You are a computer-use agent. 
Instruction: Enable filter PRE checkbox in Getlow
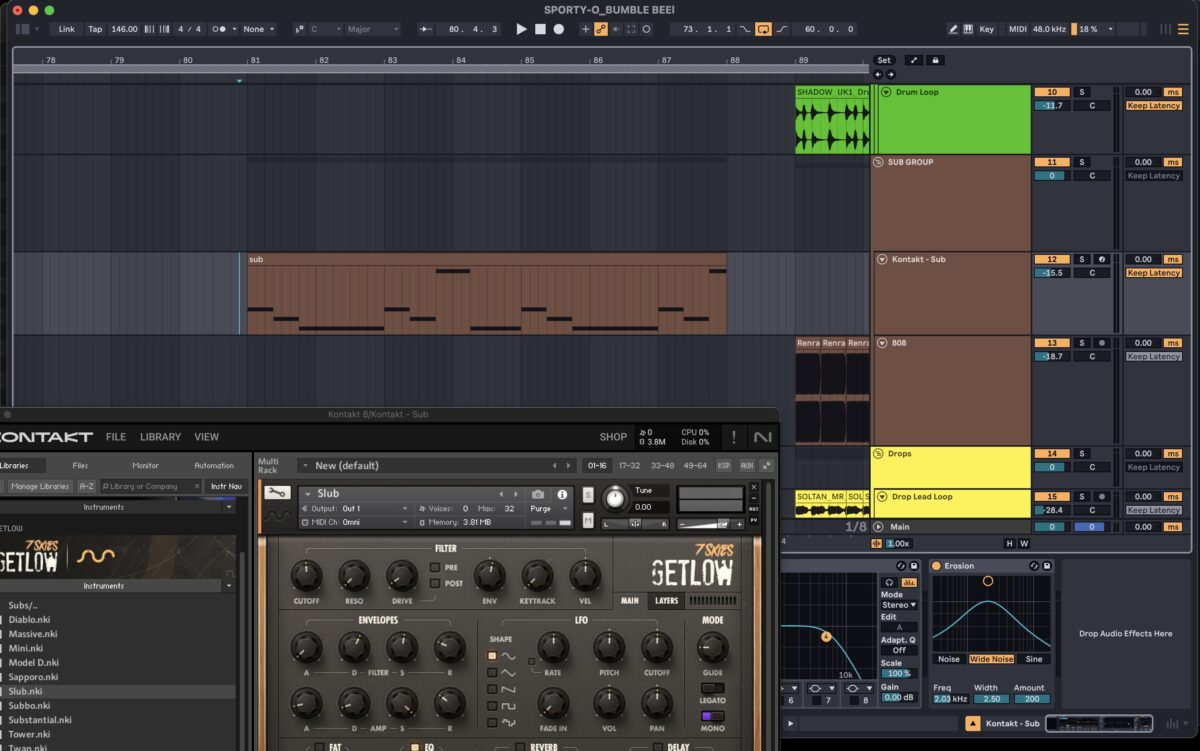pos(434,567)
